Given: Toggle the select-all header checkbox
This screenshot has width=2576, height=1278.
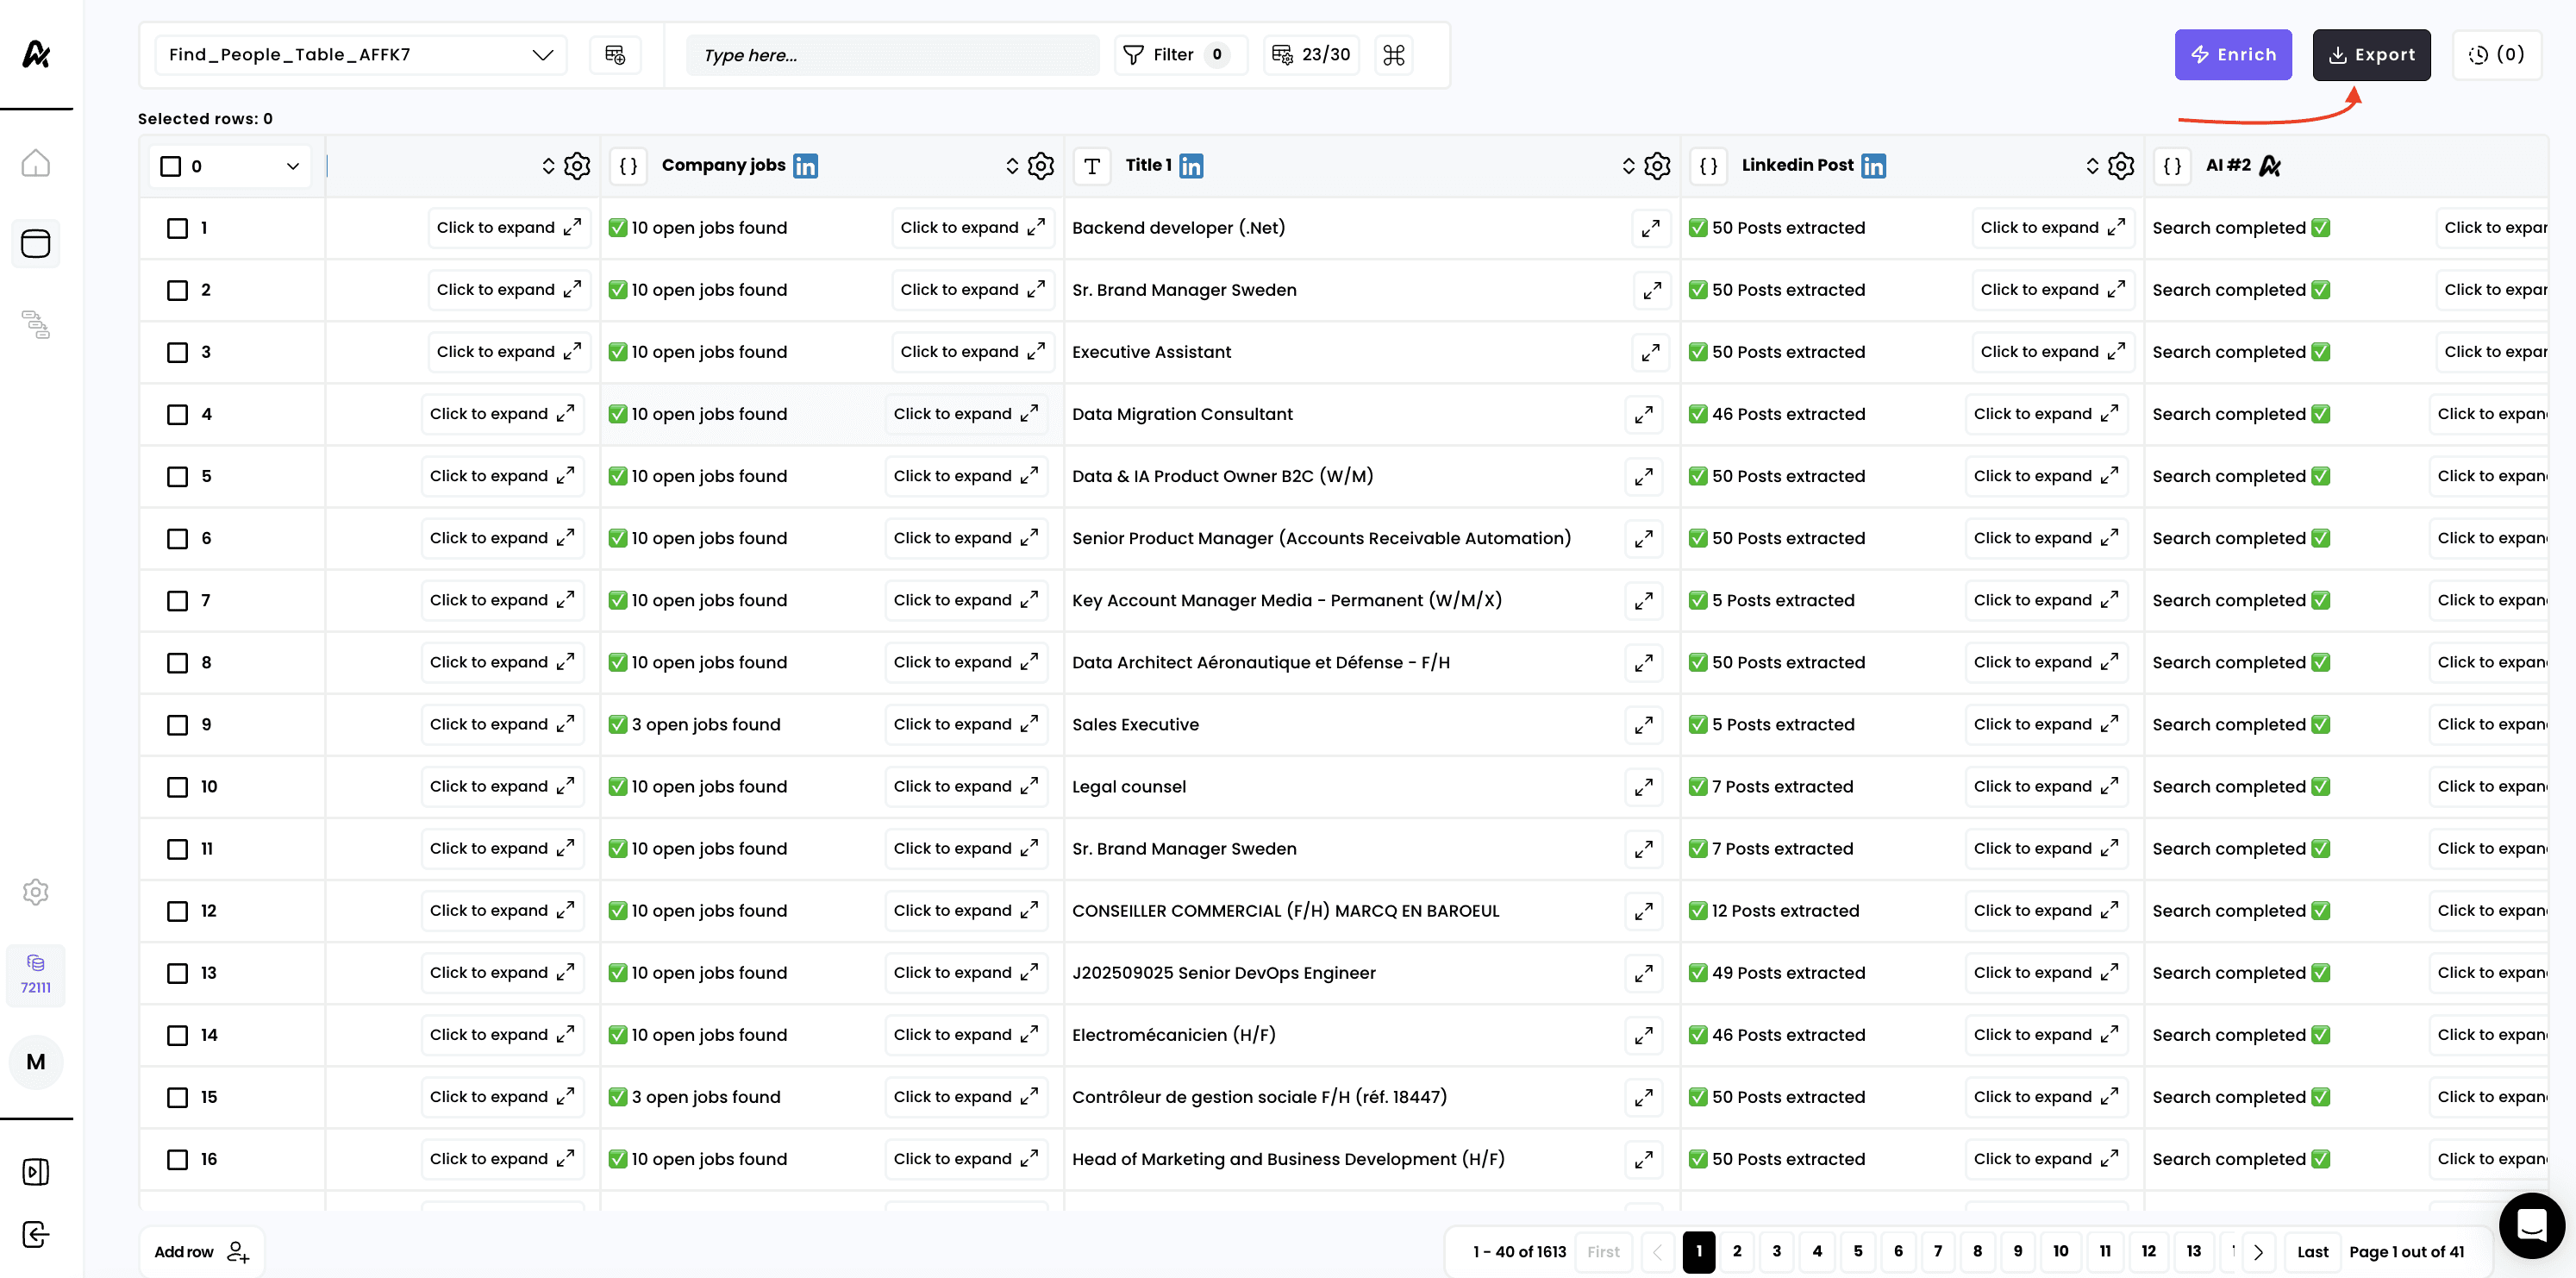Looking at the screenshot, I should pyautogui.click(x=171, y=166).
